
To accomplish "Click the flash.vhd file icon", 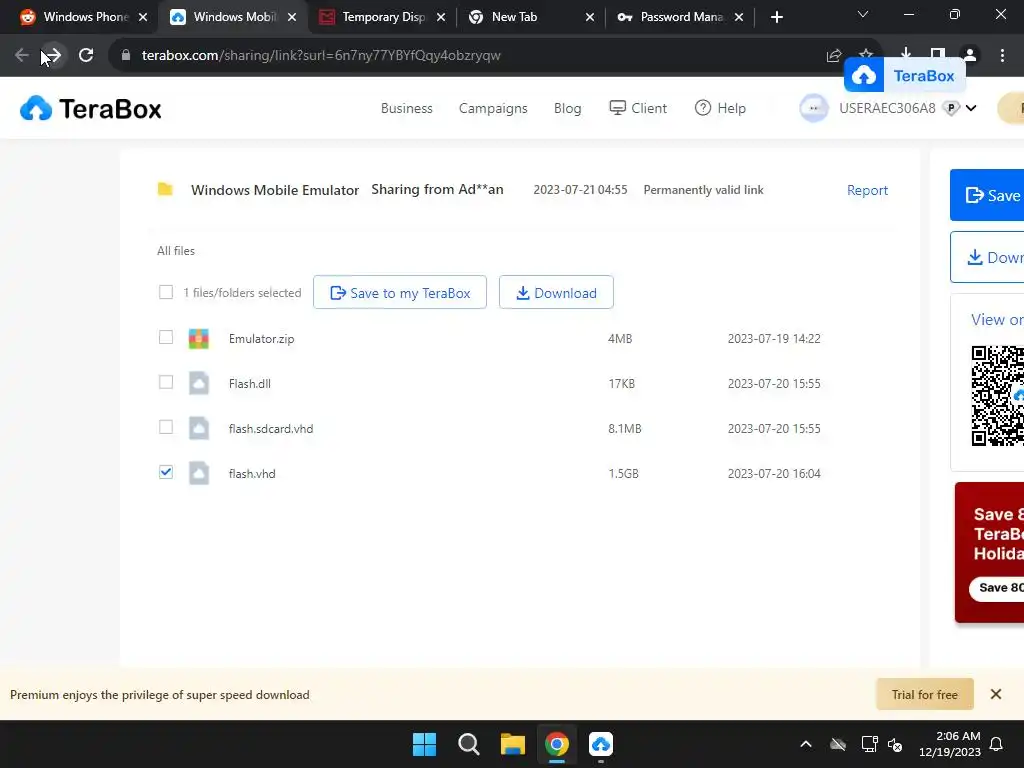I will [199, 473].
